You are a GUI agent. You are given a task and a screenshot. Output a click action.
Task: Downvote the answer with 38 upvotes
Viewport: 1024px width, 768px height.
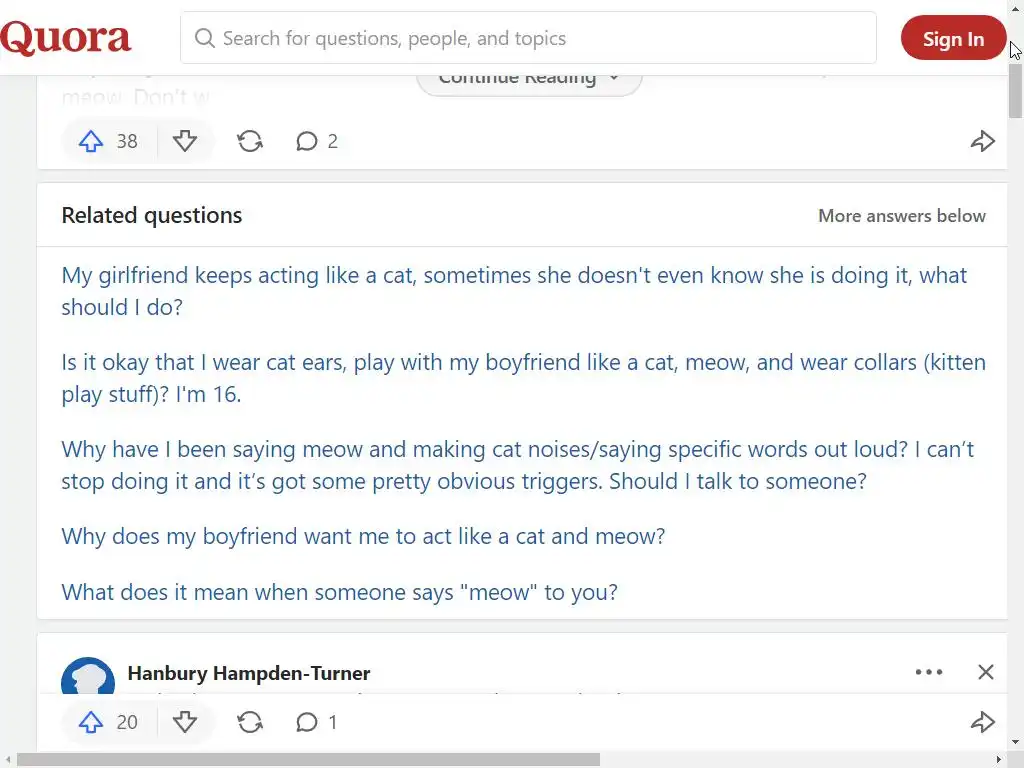click(x=185, y=141)
